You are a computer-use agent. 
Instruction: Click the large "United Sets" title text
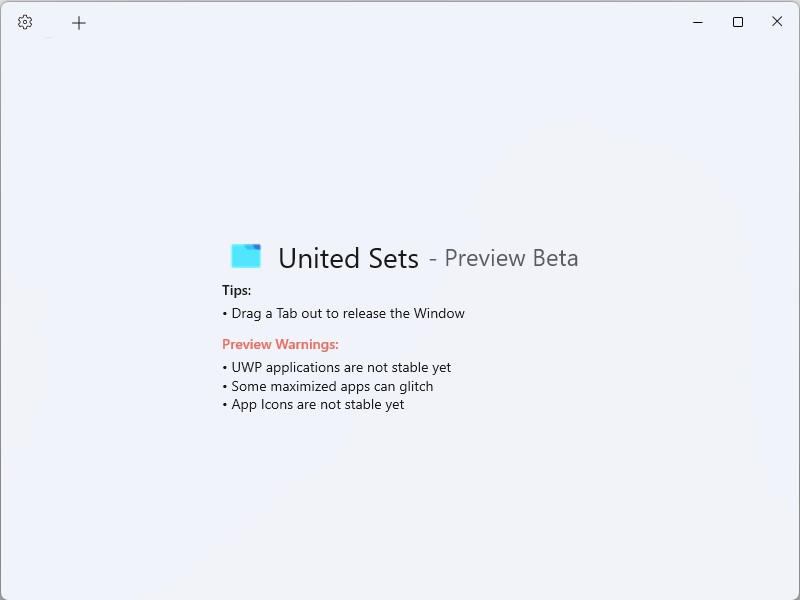pyautogui.click(x=348, y=258)
